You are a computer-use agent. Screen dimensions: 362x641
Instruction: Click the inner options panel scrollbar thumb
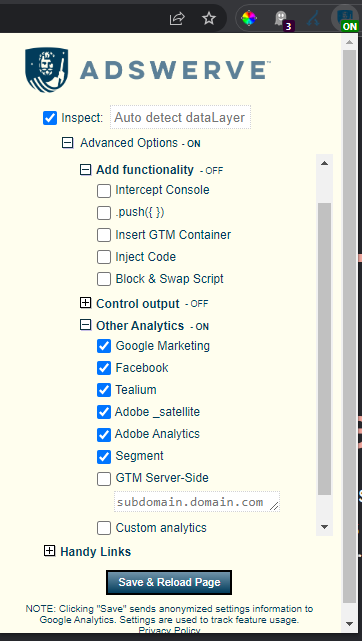(x=324, y=349)
